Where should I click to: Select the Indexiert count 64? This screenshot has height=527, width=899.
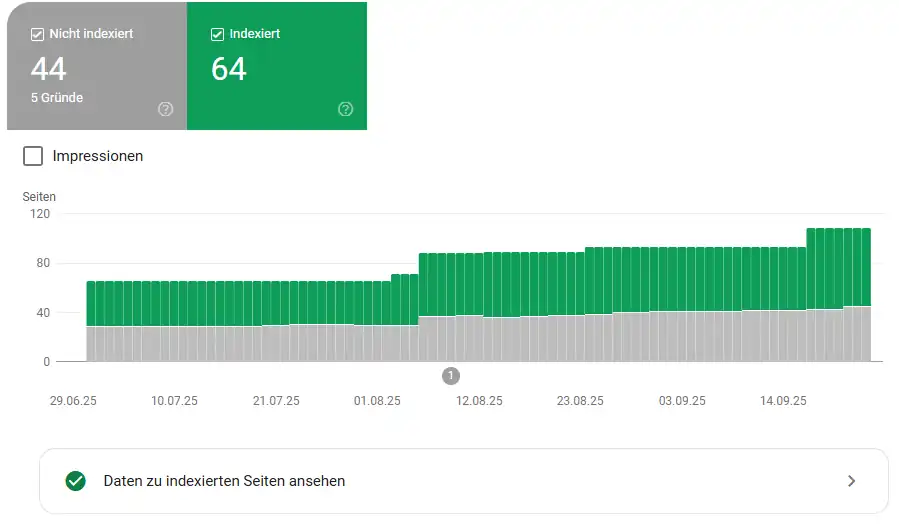[x=229, y=69]
